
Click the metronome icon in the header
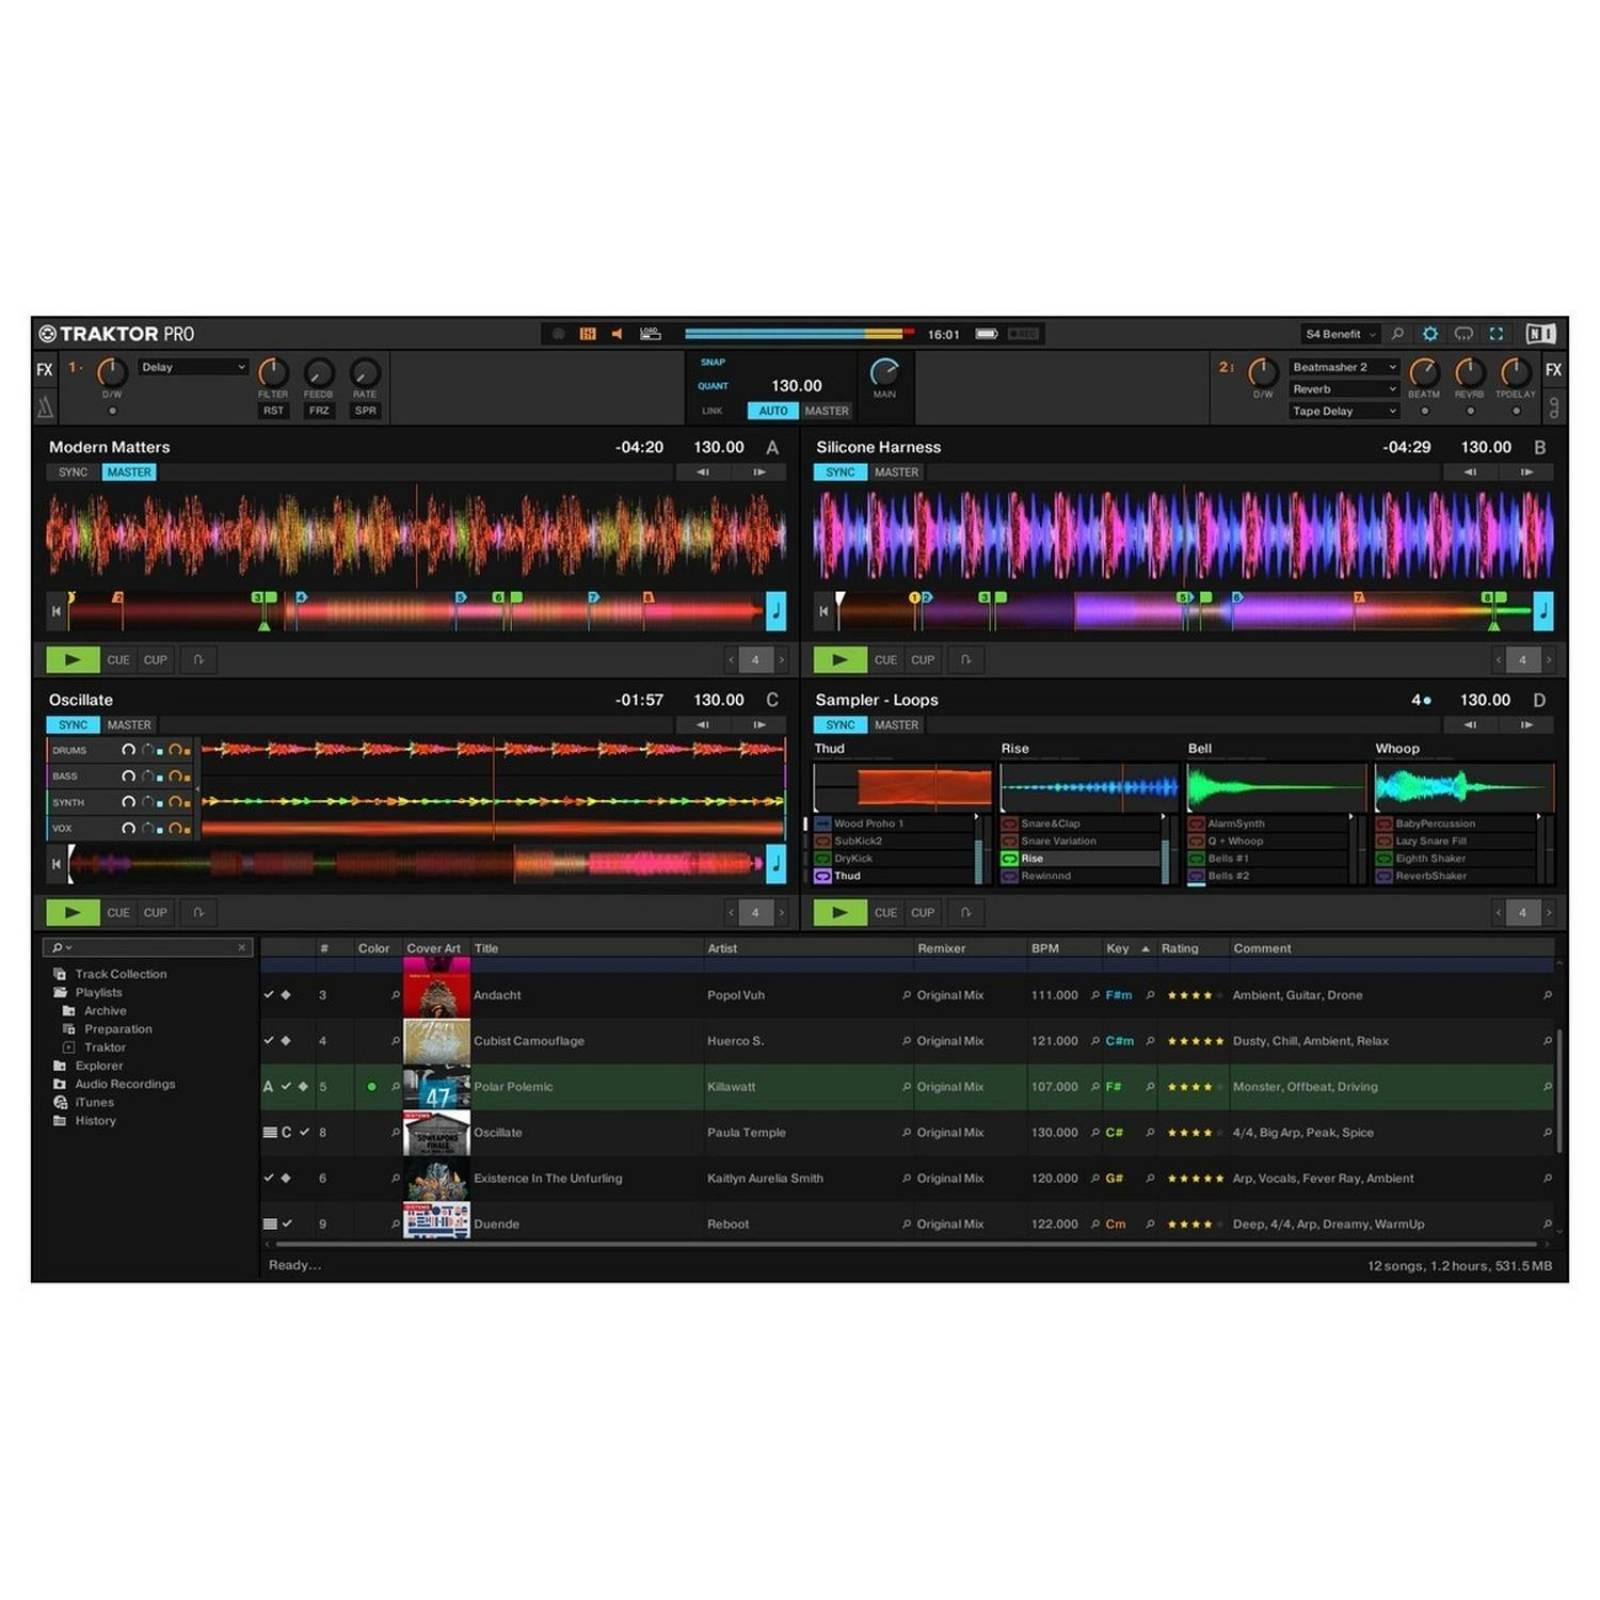(587, 333)
